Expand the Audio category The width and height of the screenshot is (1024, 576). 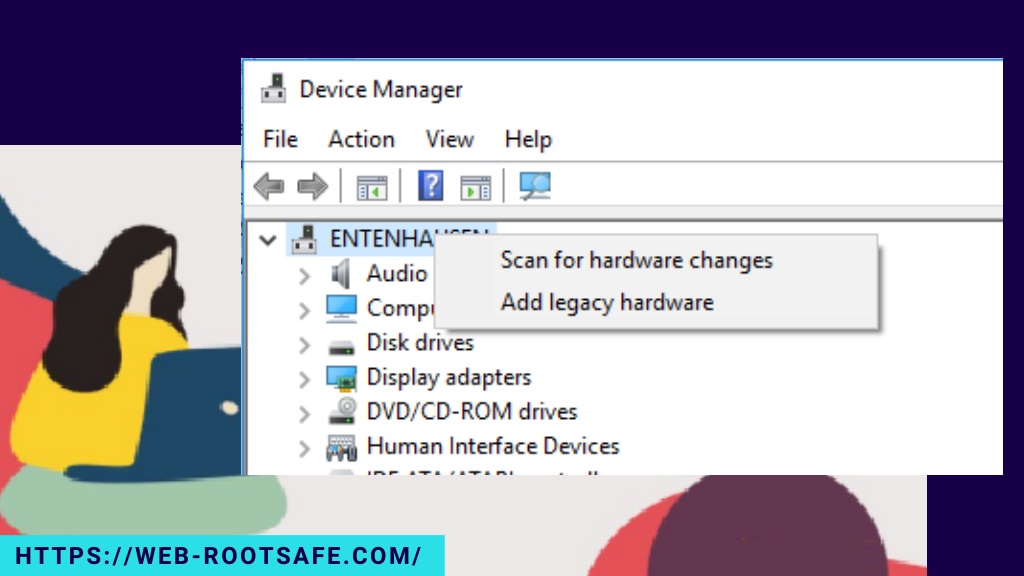(x=304, y=276)
